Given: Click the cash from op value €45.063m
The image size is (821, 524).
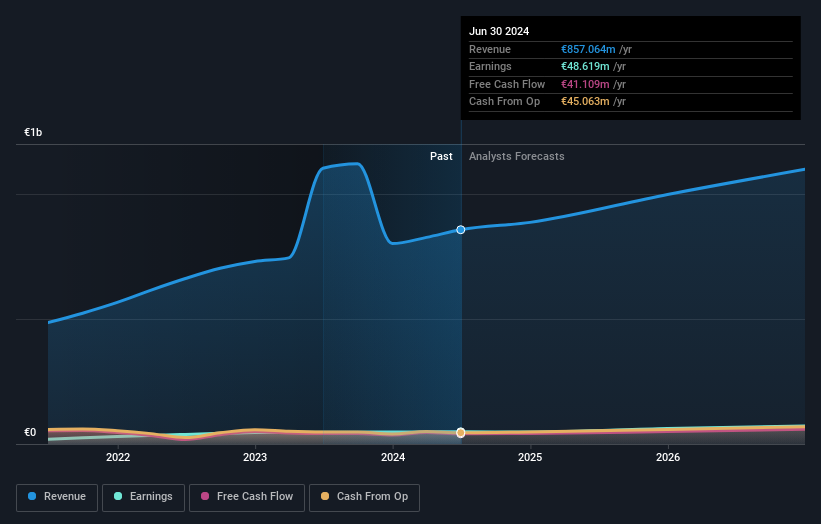Looking at the screenshot, I should (585, 102).
